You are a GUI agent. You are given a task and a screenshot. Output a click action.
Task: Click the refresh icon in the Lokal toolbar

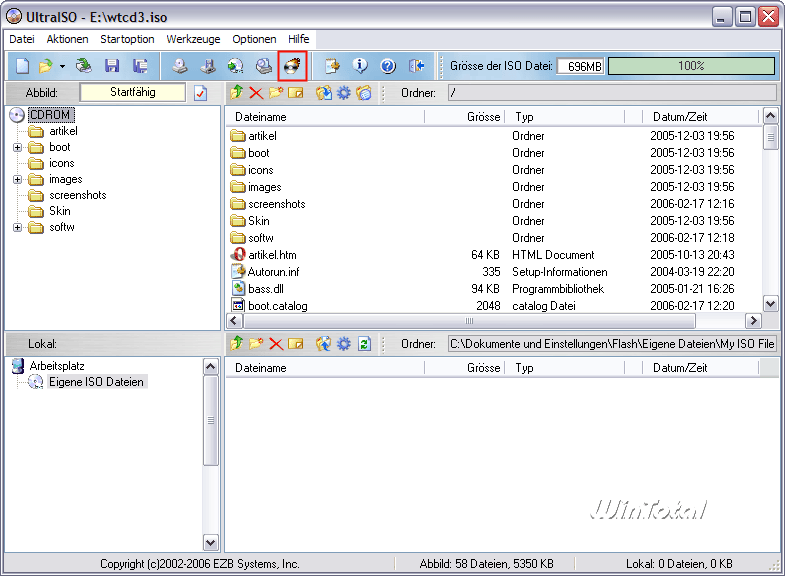pyautogui.click(x=364, y=344)
